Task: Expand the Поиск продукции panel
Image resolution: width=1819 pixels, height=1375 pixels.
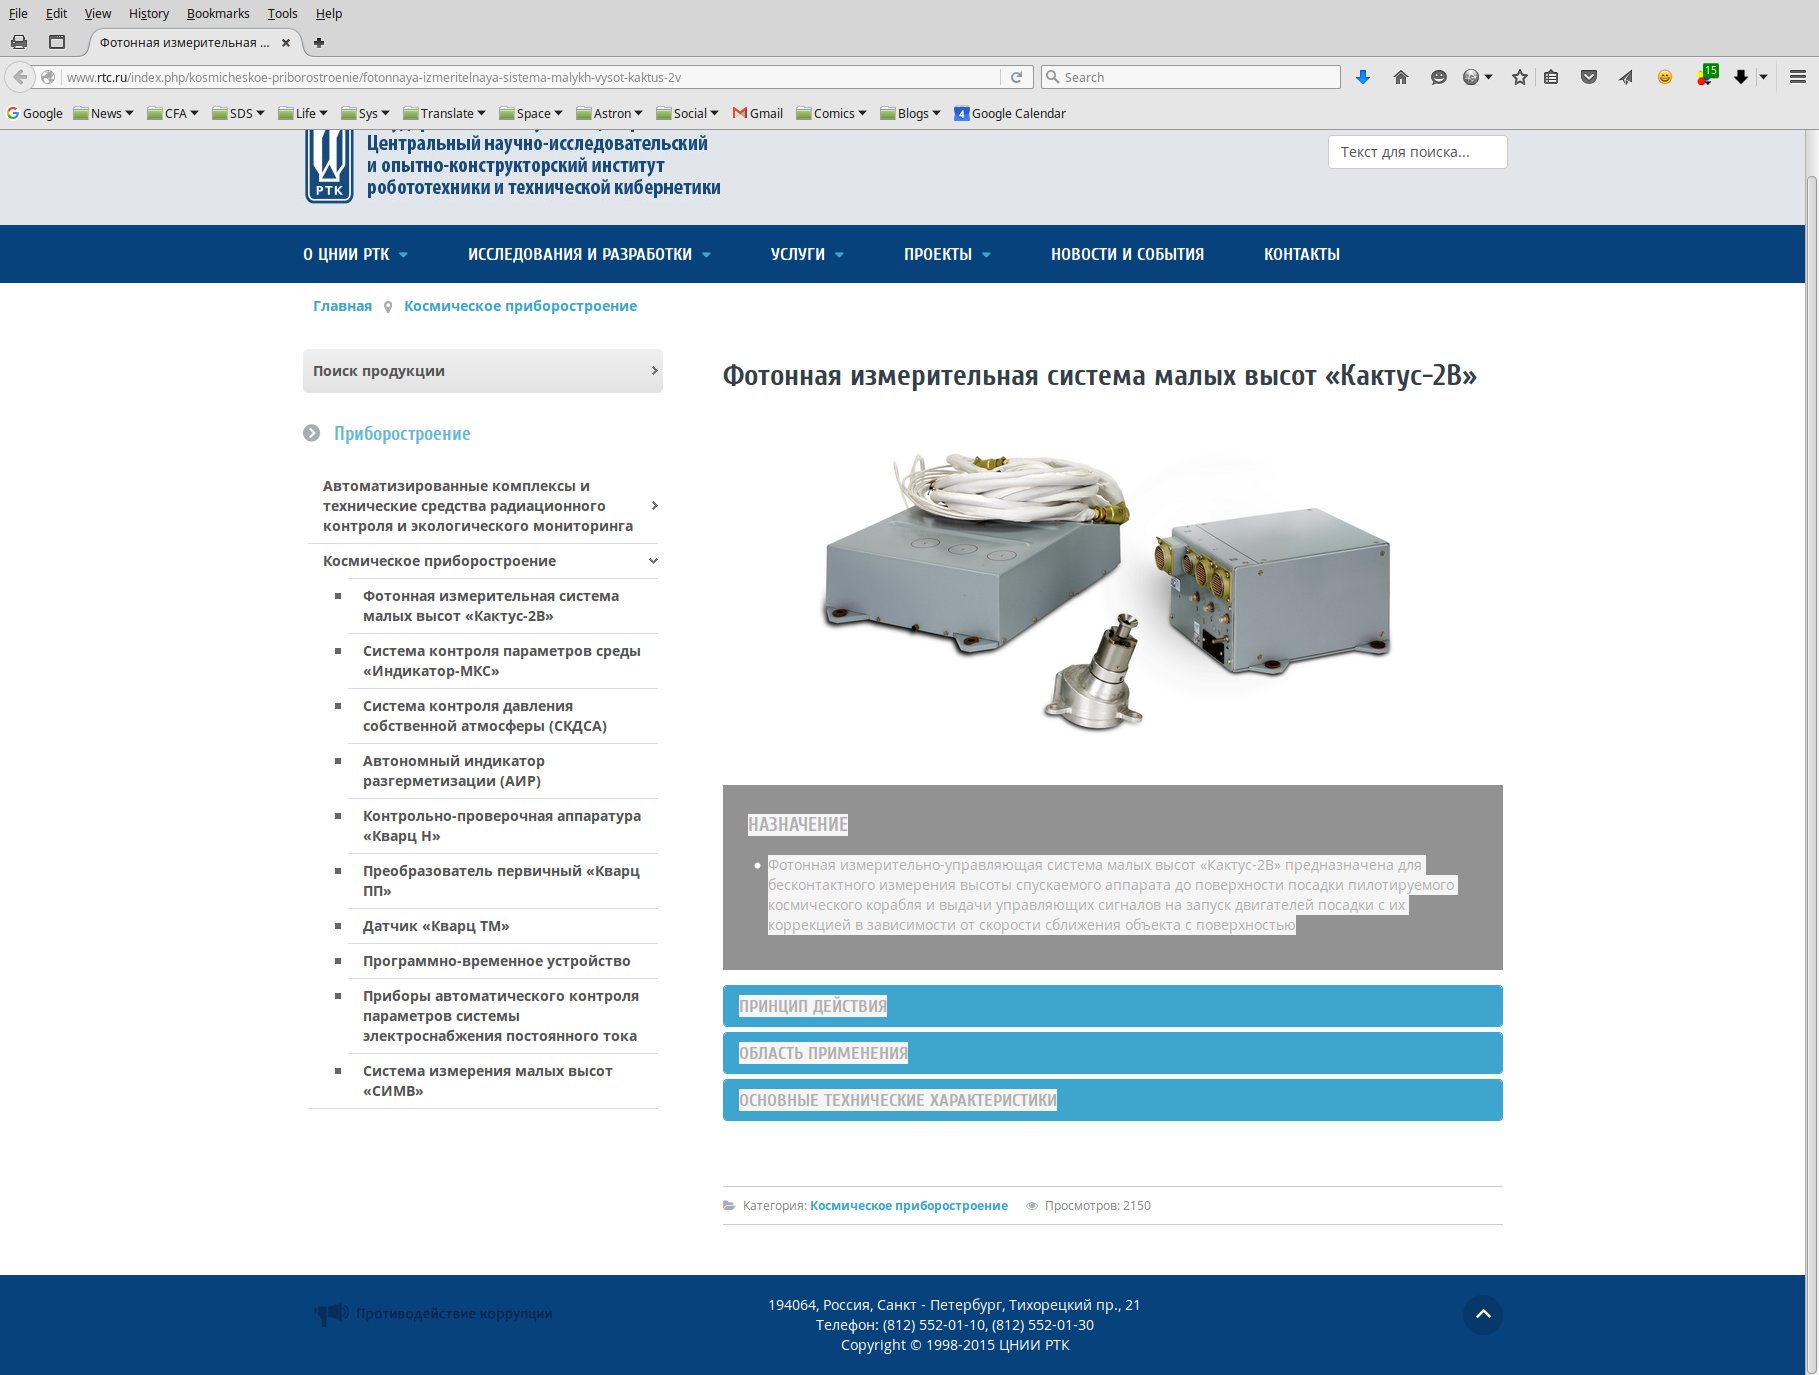Action: (482, 371)
